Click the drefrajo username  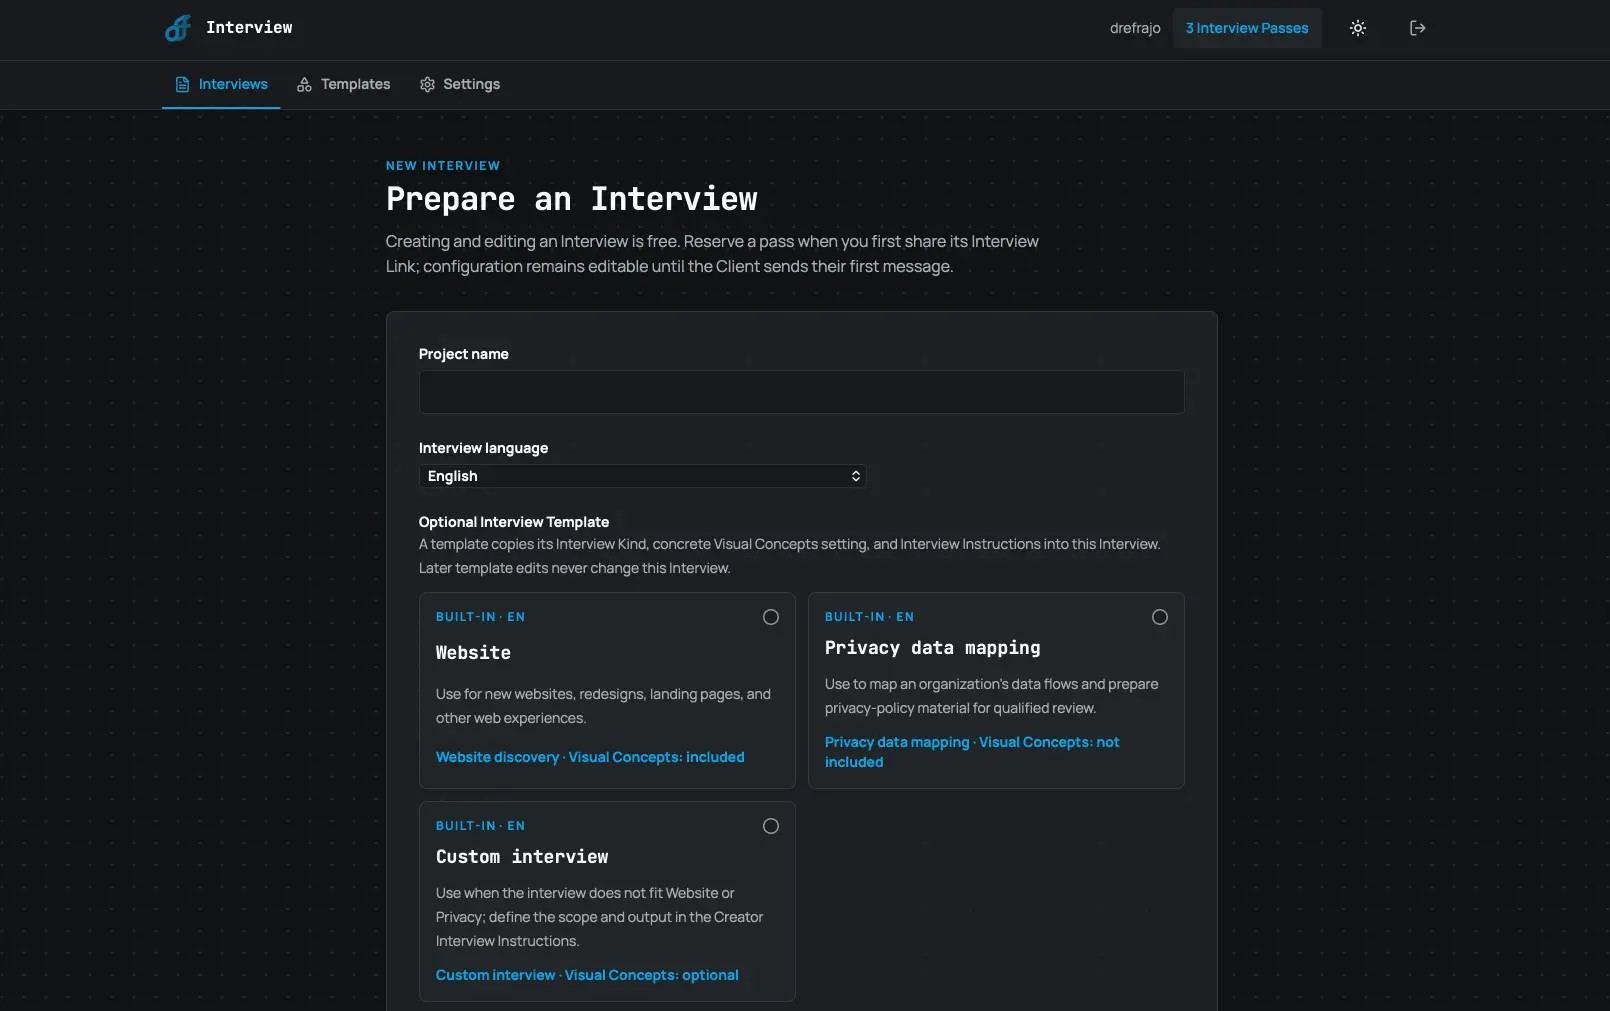[1135, 28]
